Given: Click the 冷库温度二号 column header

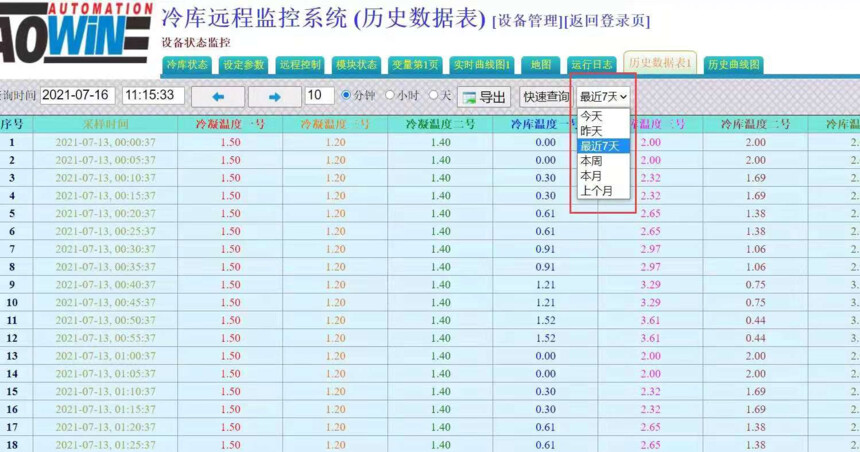Looking at the screenshot, I should pos(755,125).
